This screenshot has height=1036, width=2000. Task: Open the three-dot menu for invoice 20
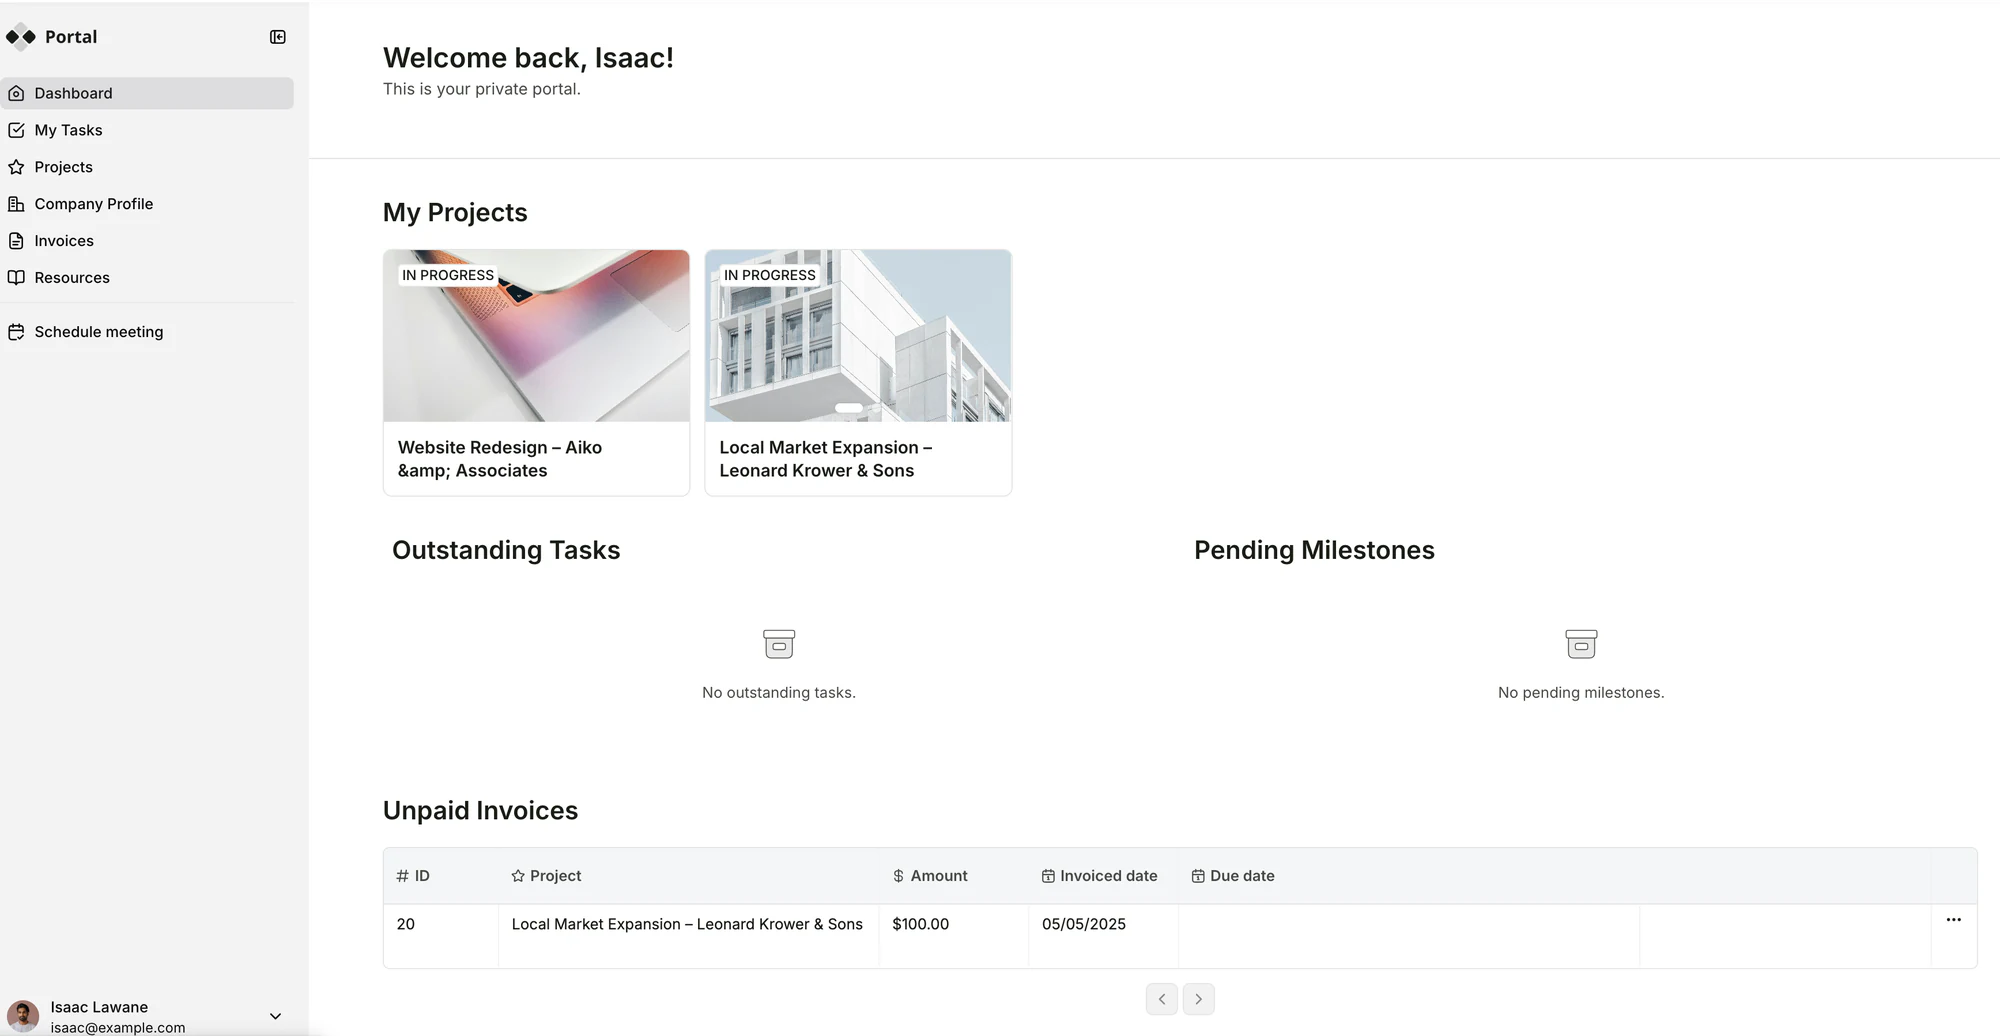pos(1953,920)
